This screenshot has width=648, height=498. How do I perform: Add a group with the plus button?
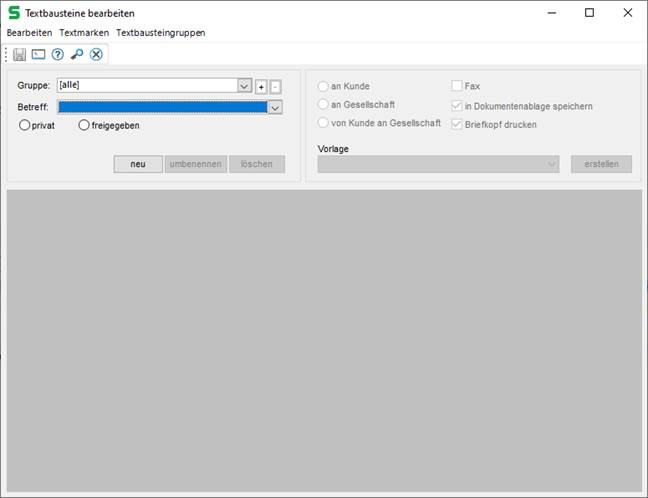261,87
